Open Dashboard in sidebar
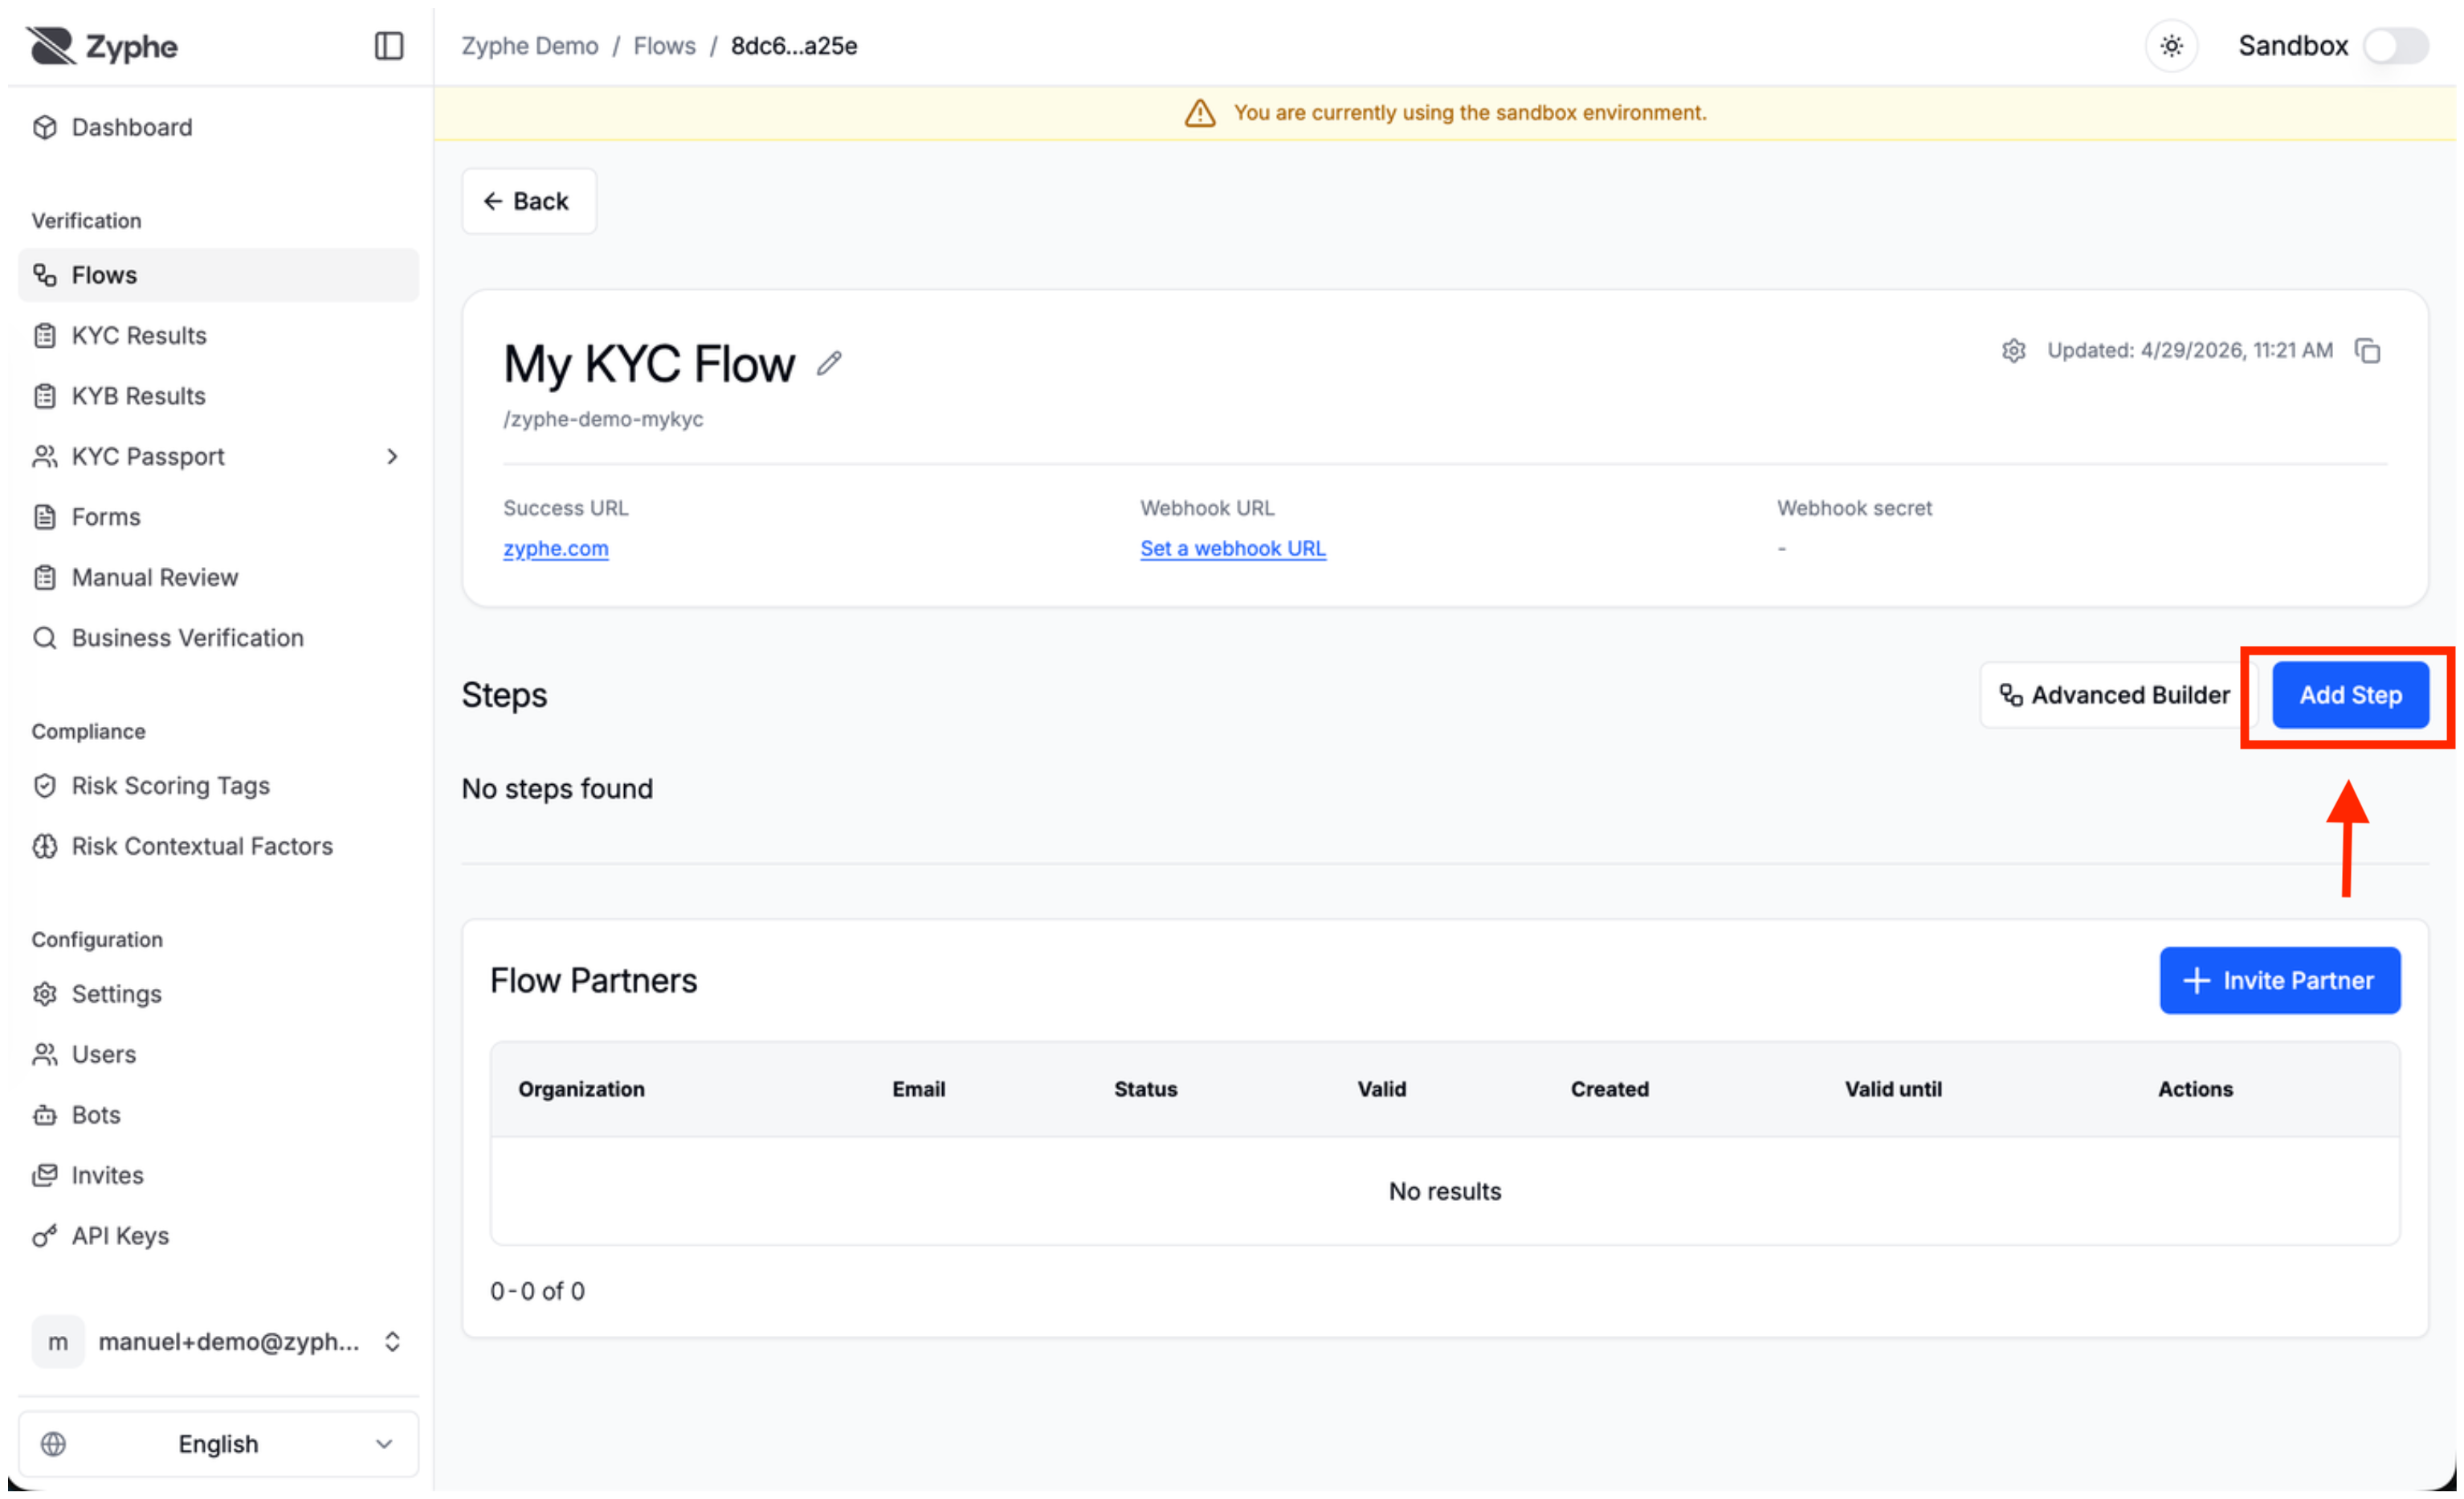This screenshot has width=2464, height=1499. click(x=218, y=127)
